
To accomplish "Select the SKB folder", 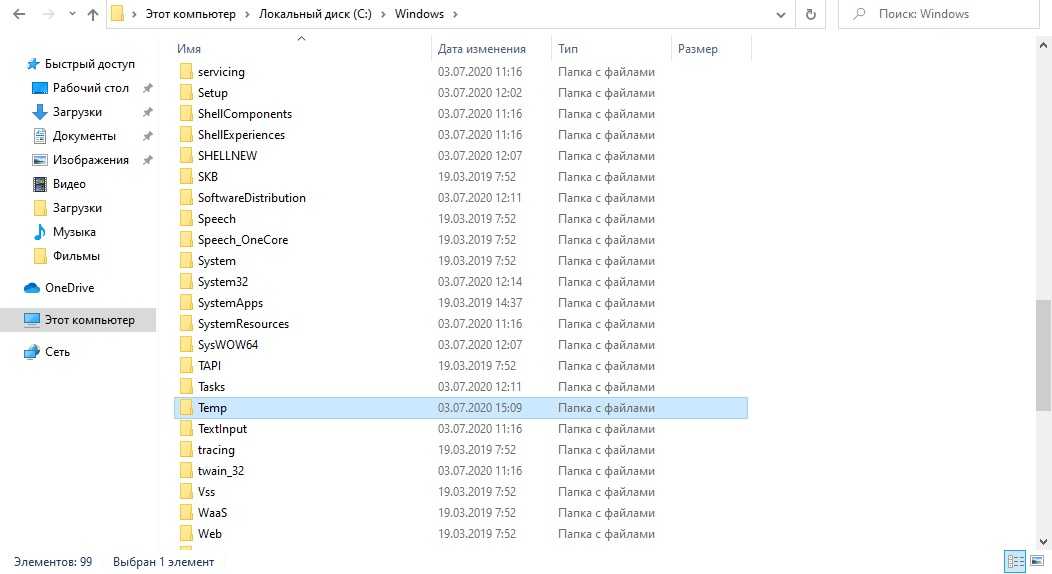I will pos(207,177).
